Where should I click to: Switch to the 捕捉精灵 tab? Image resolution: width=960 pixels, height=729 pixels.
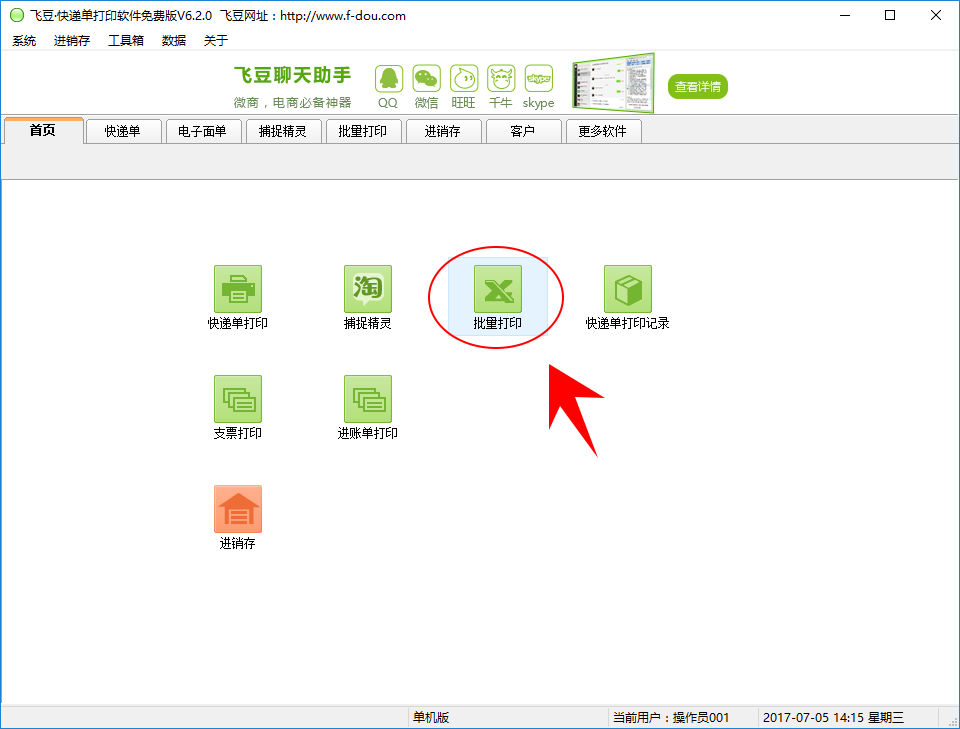point(283,131)
